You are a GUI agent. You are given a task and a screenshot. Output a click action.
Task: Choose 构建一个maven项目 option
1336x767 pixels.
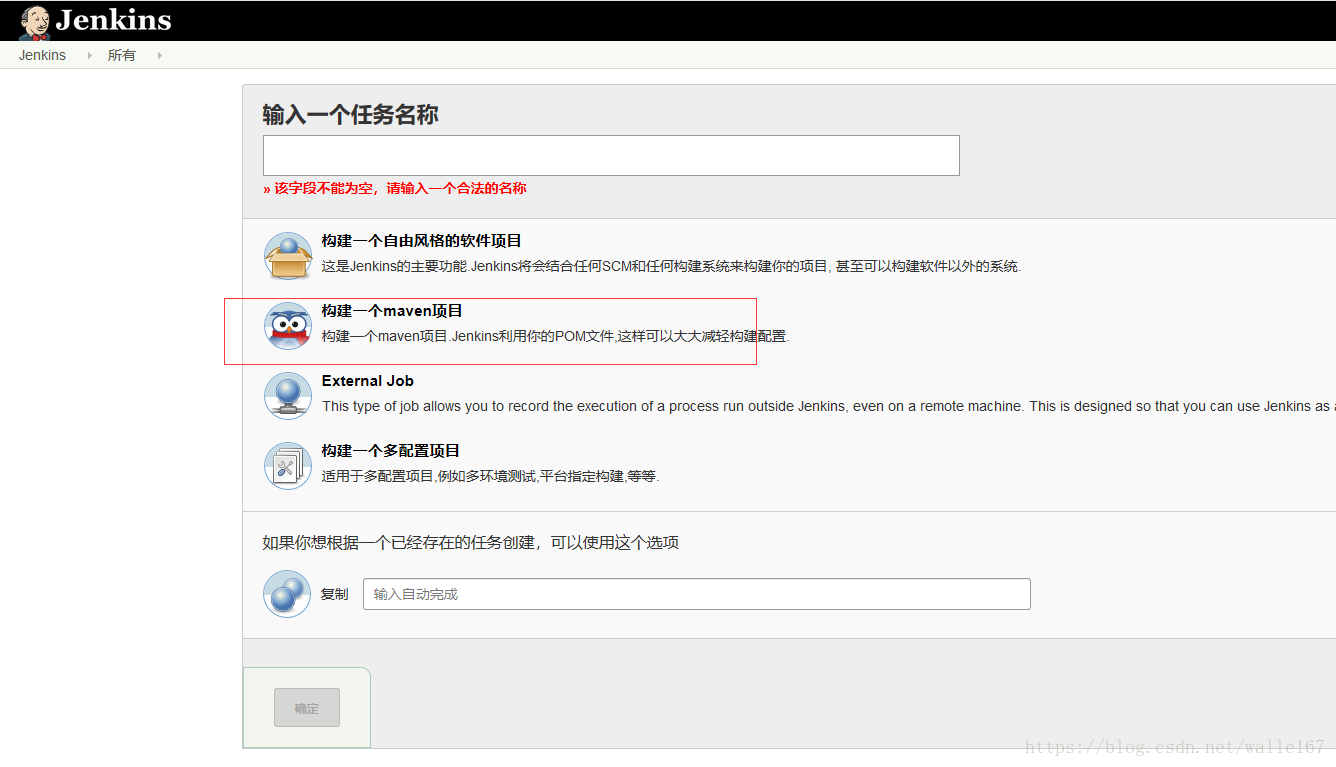tap(392, 311)
